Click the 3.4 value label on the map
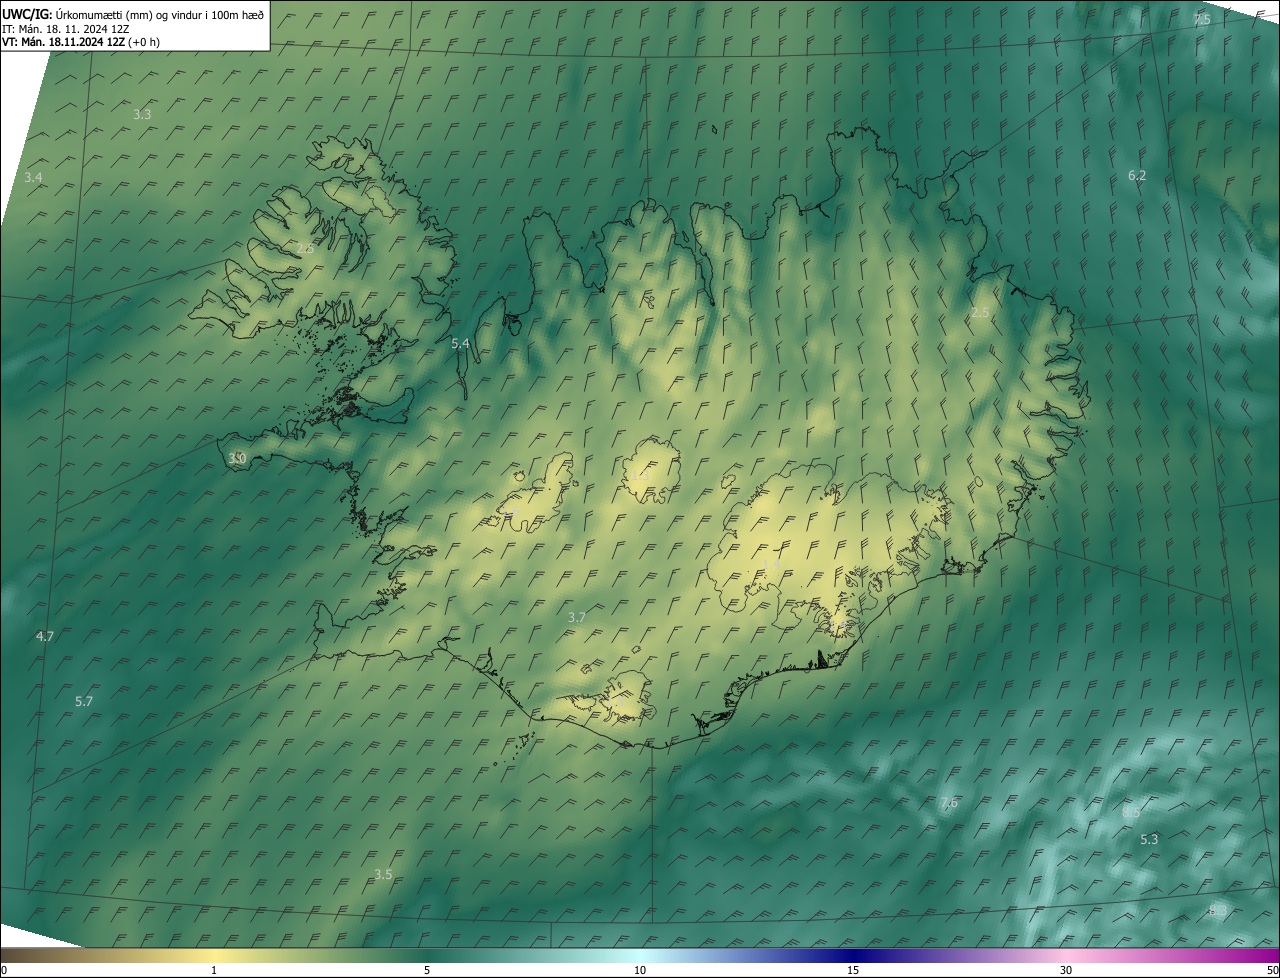Viewport: 1280px width, 978px height. [x=33, y=177]
